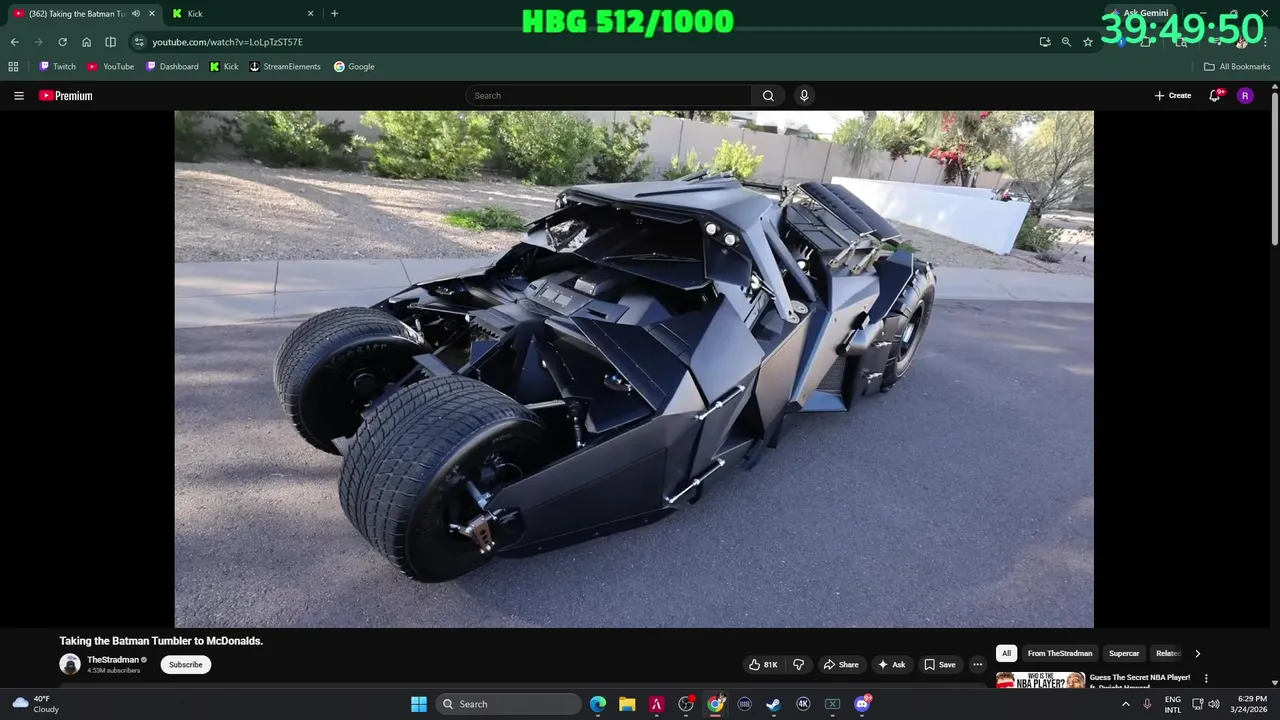Open StreamElements bookmark
The image size is (1280, 720).
coord(285,67)
